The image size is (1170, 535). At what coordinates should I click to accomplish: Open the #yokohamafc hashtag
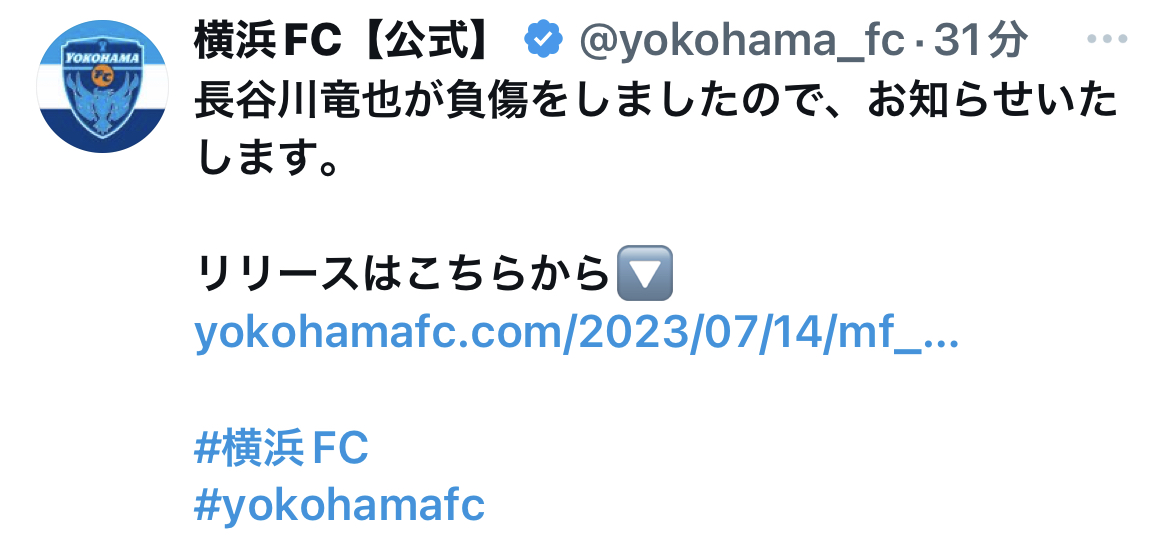(x=340, y=506)
